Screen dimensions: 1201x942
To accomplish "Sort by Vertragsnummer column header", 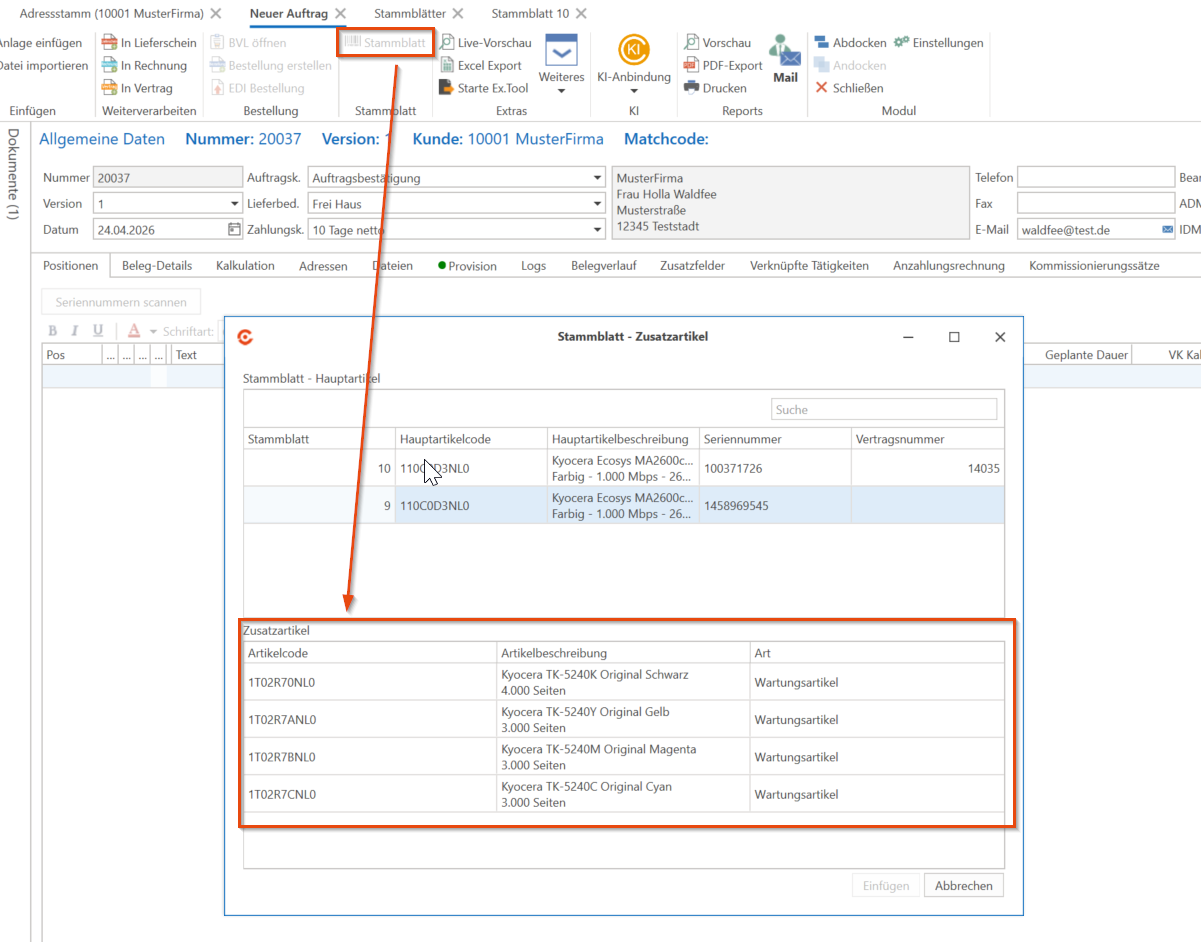I will [928, 439].
